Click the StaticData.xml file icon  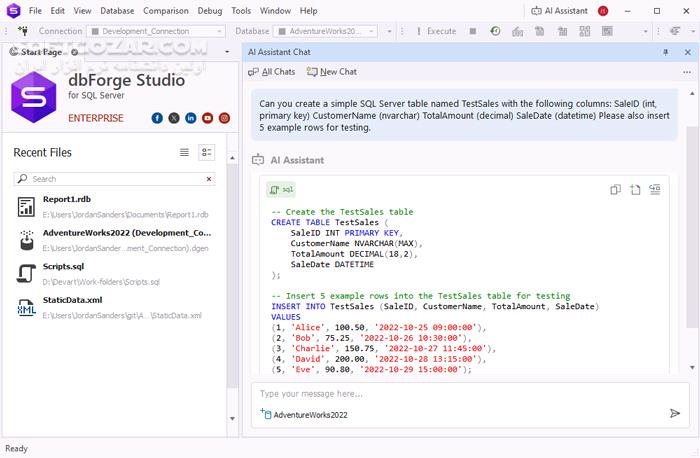(x=26, y=307)
